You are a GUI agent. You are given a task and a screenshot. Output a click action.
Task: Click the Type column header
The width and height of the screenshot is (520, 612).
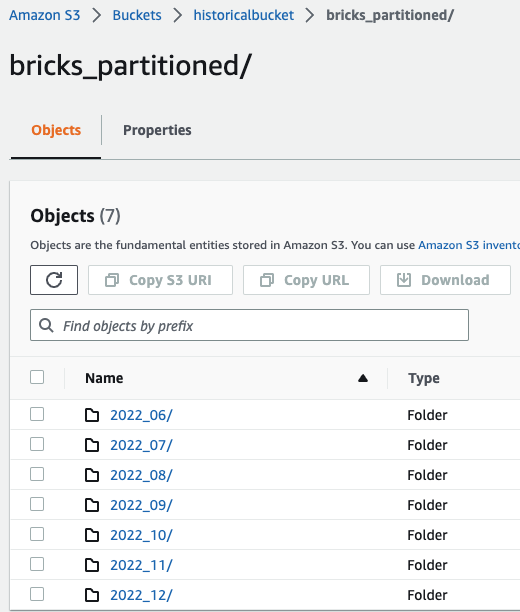tap(424, 378)
